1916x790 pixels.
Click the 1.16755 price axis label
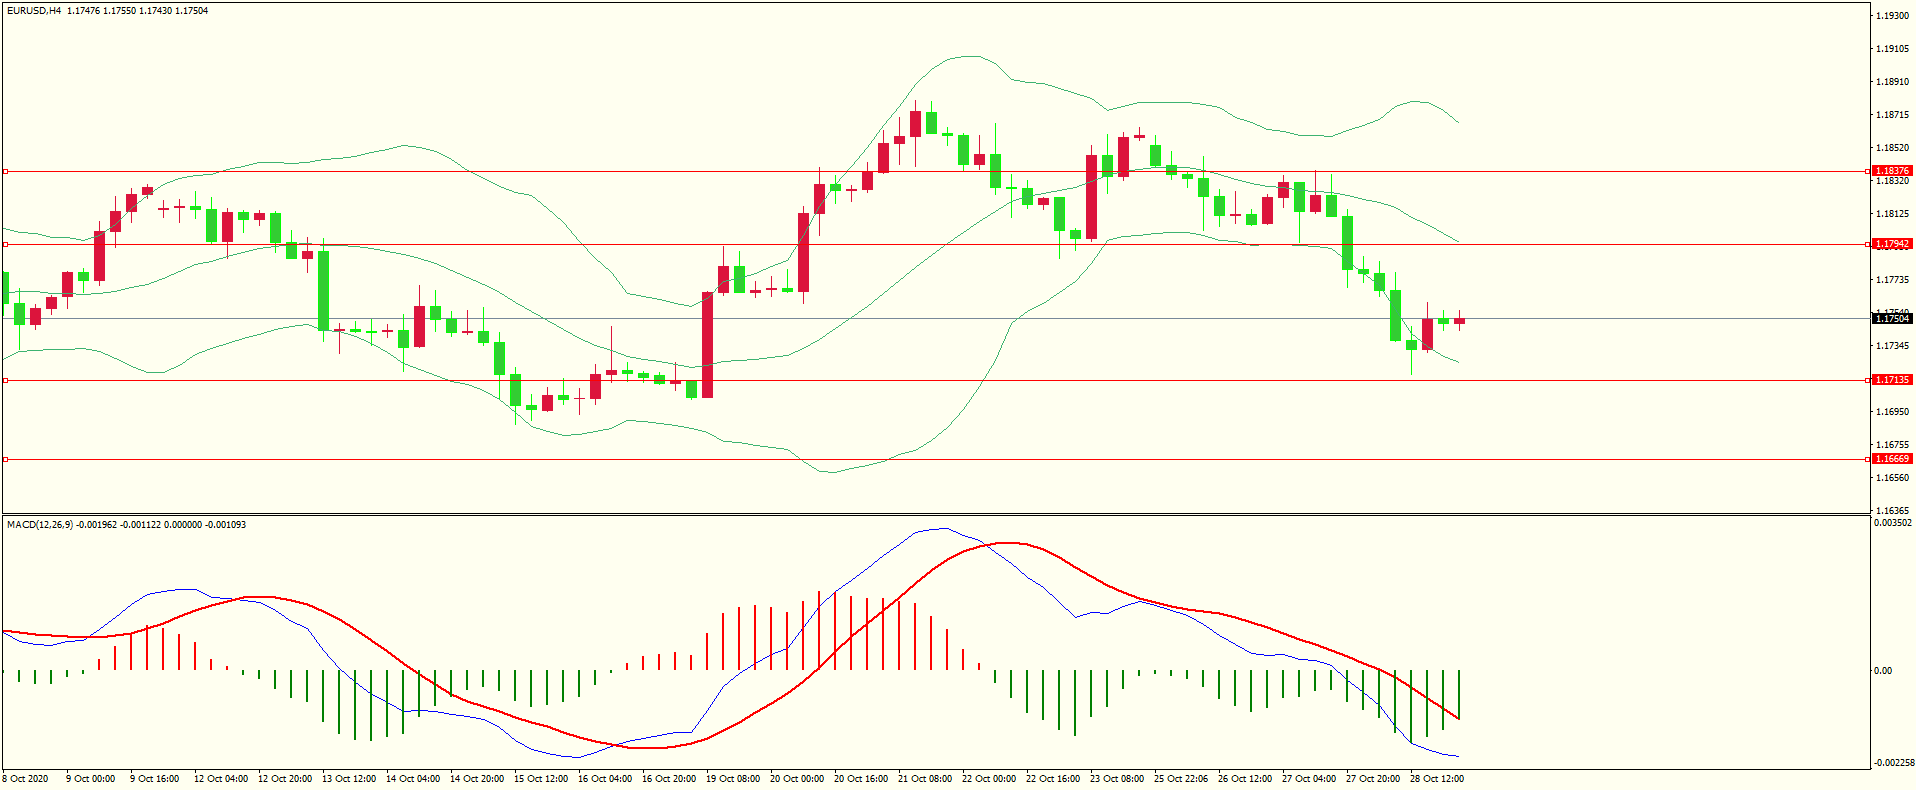(x=1892, y=445)
